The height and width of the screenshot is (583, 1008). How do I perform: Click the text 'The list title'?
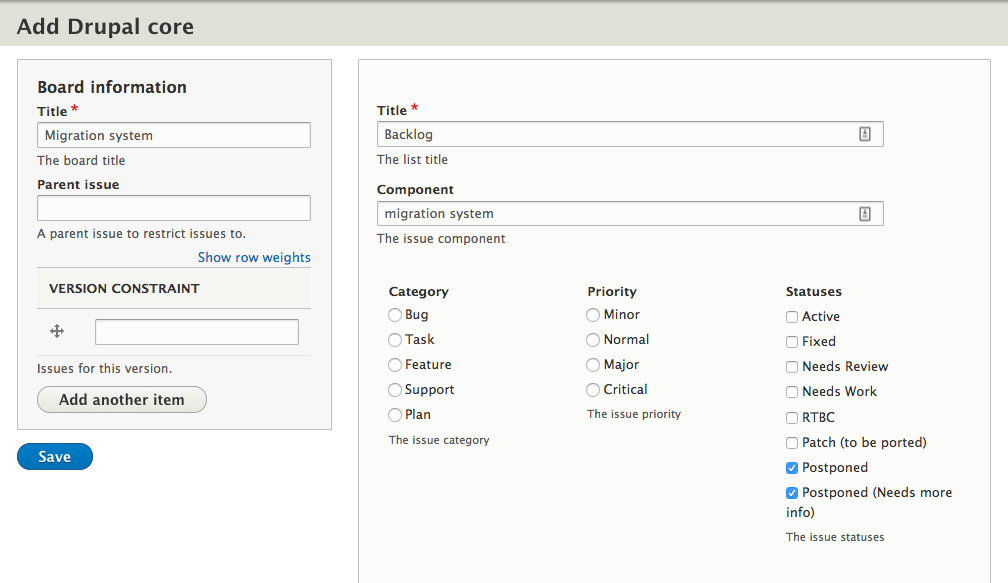[x=412, y=159]
